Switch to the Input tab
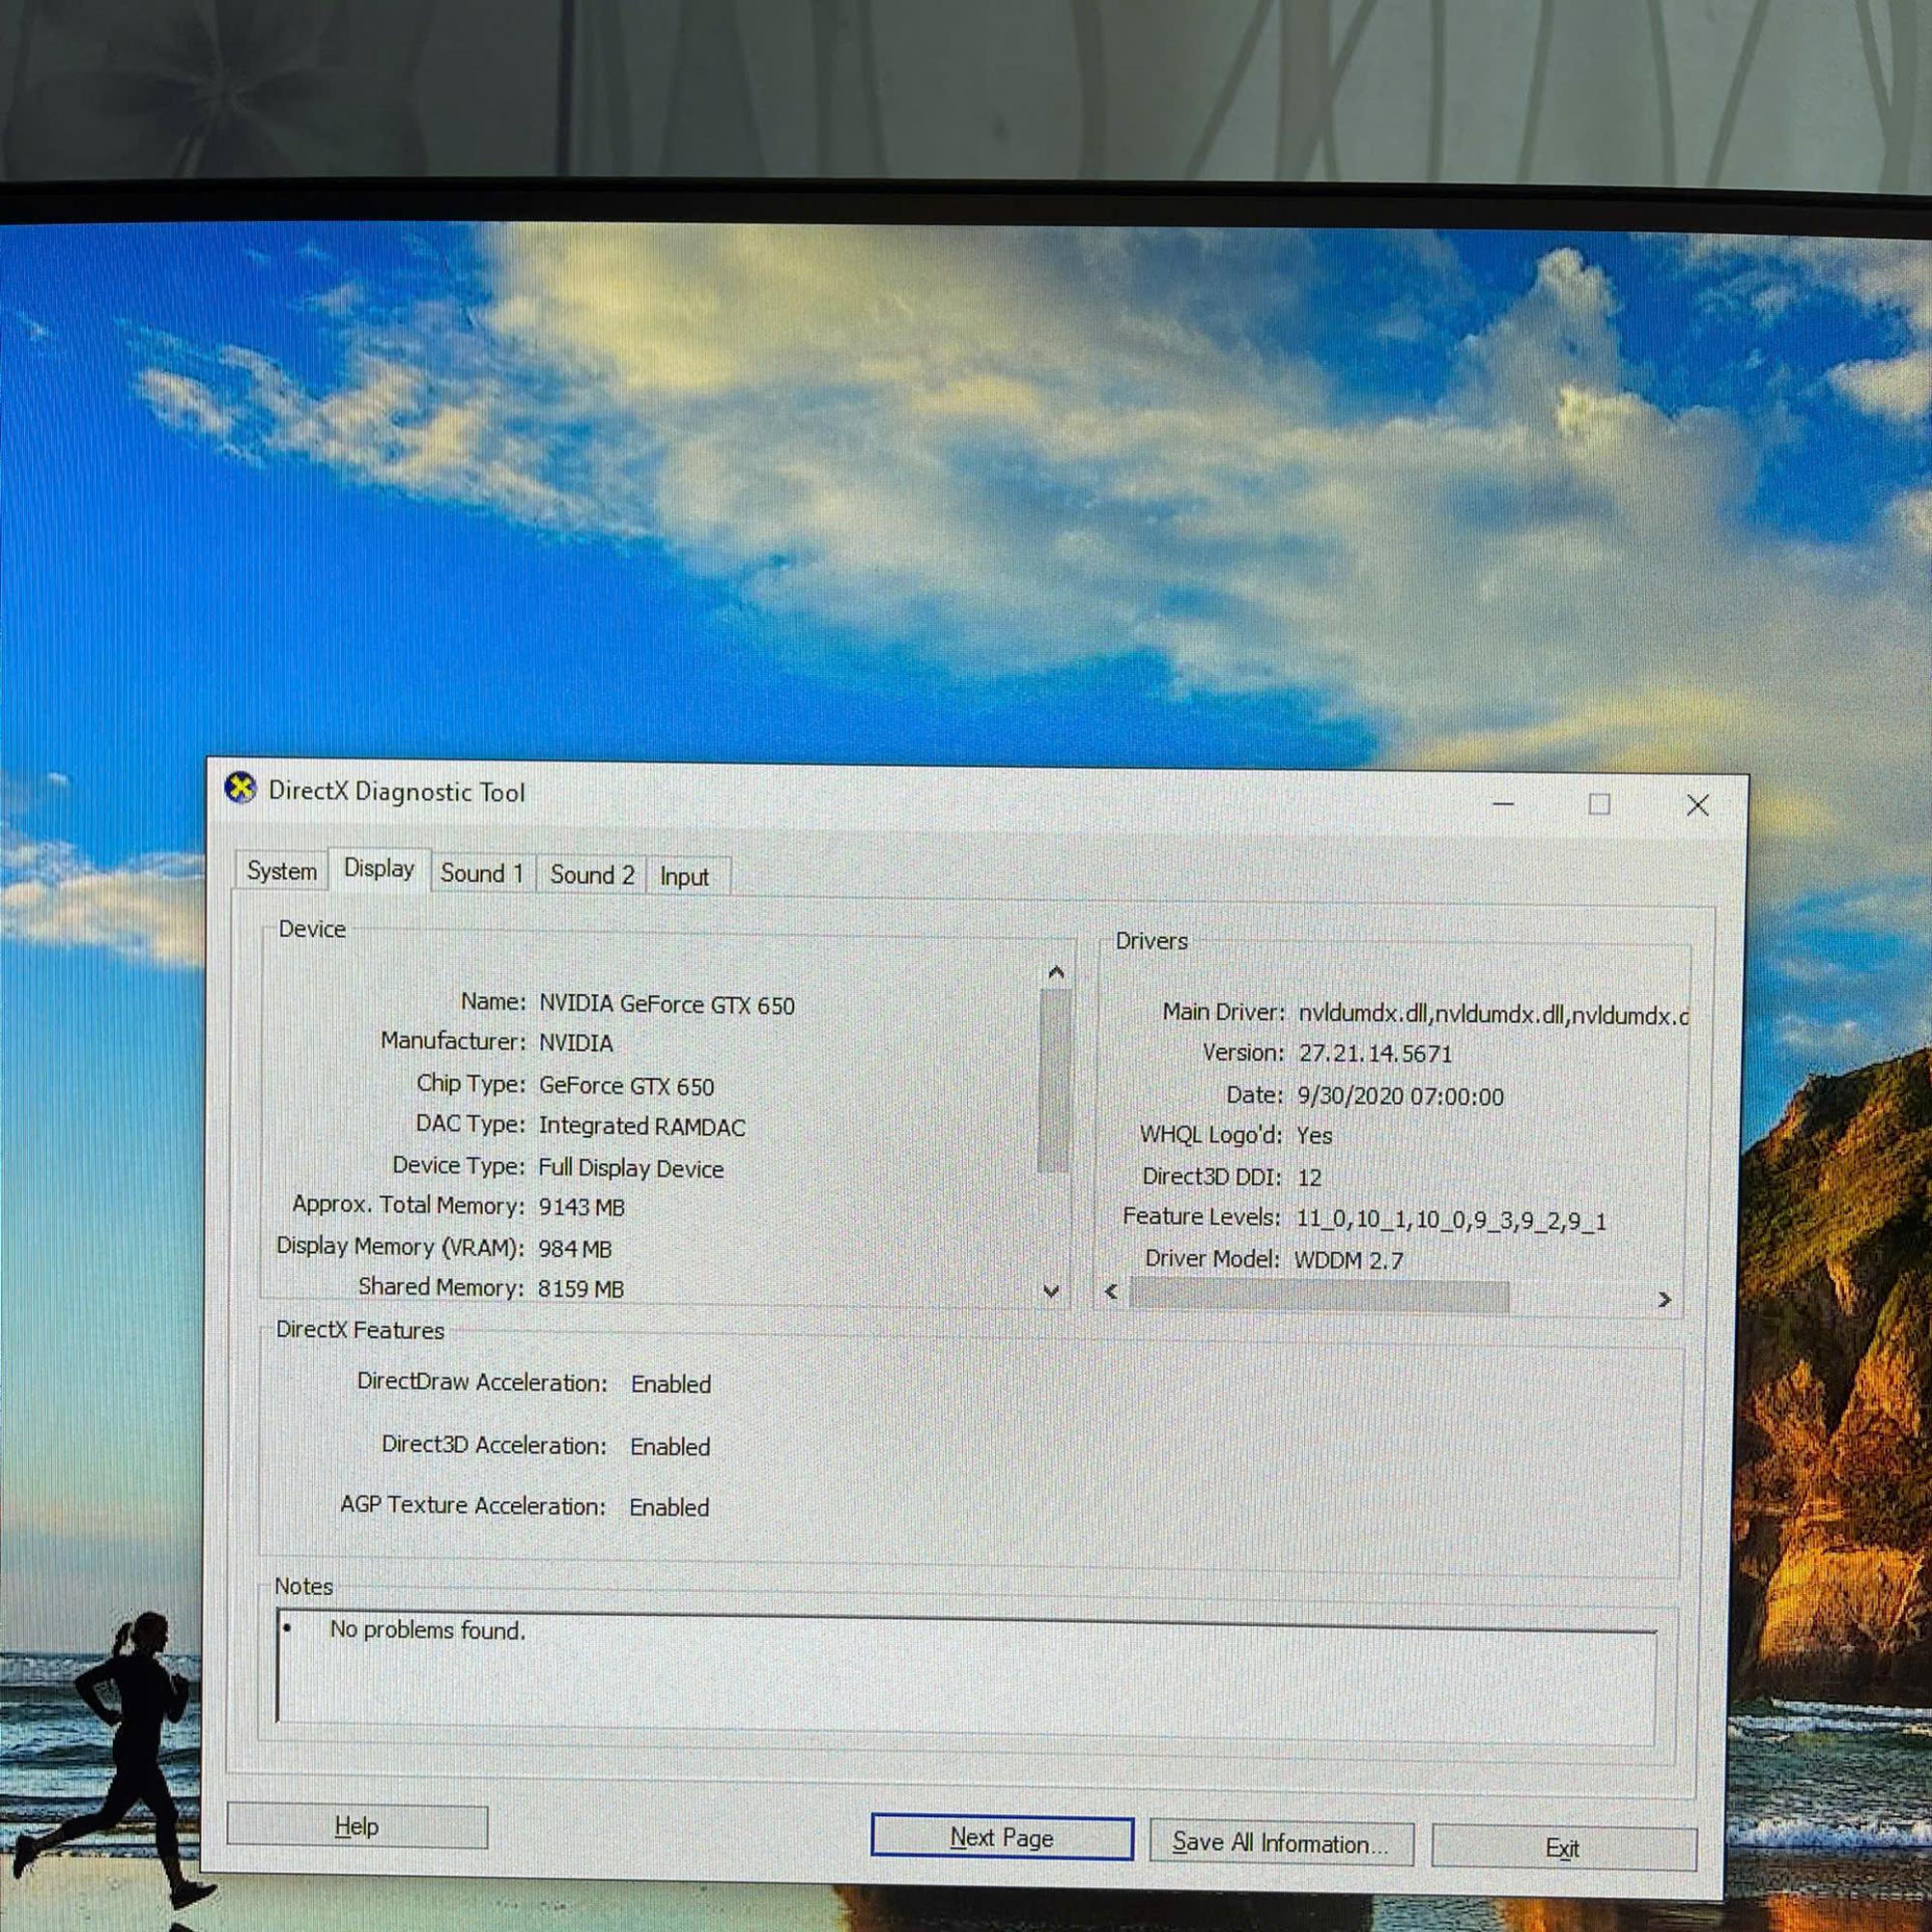This screenshot has height=1932, width=1932. point(684,876)
